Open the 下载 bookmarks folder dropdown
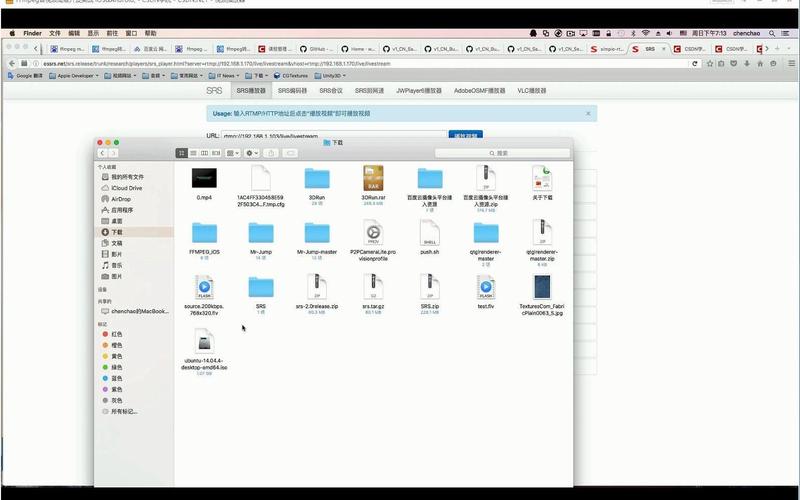This screenshot has width=800, height=500. 258,75
